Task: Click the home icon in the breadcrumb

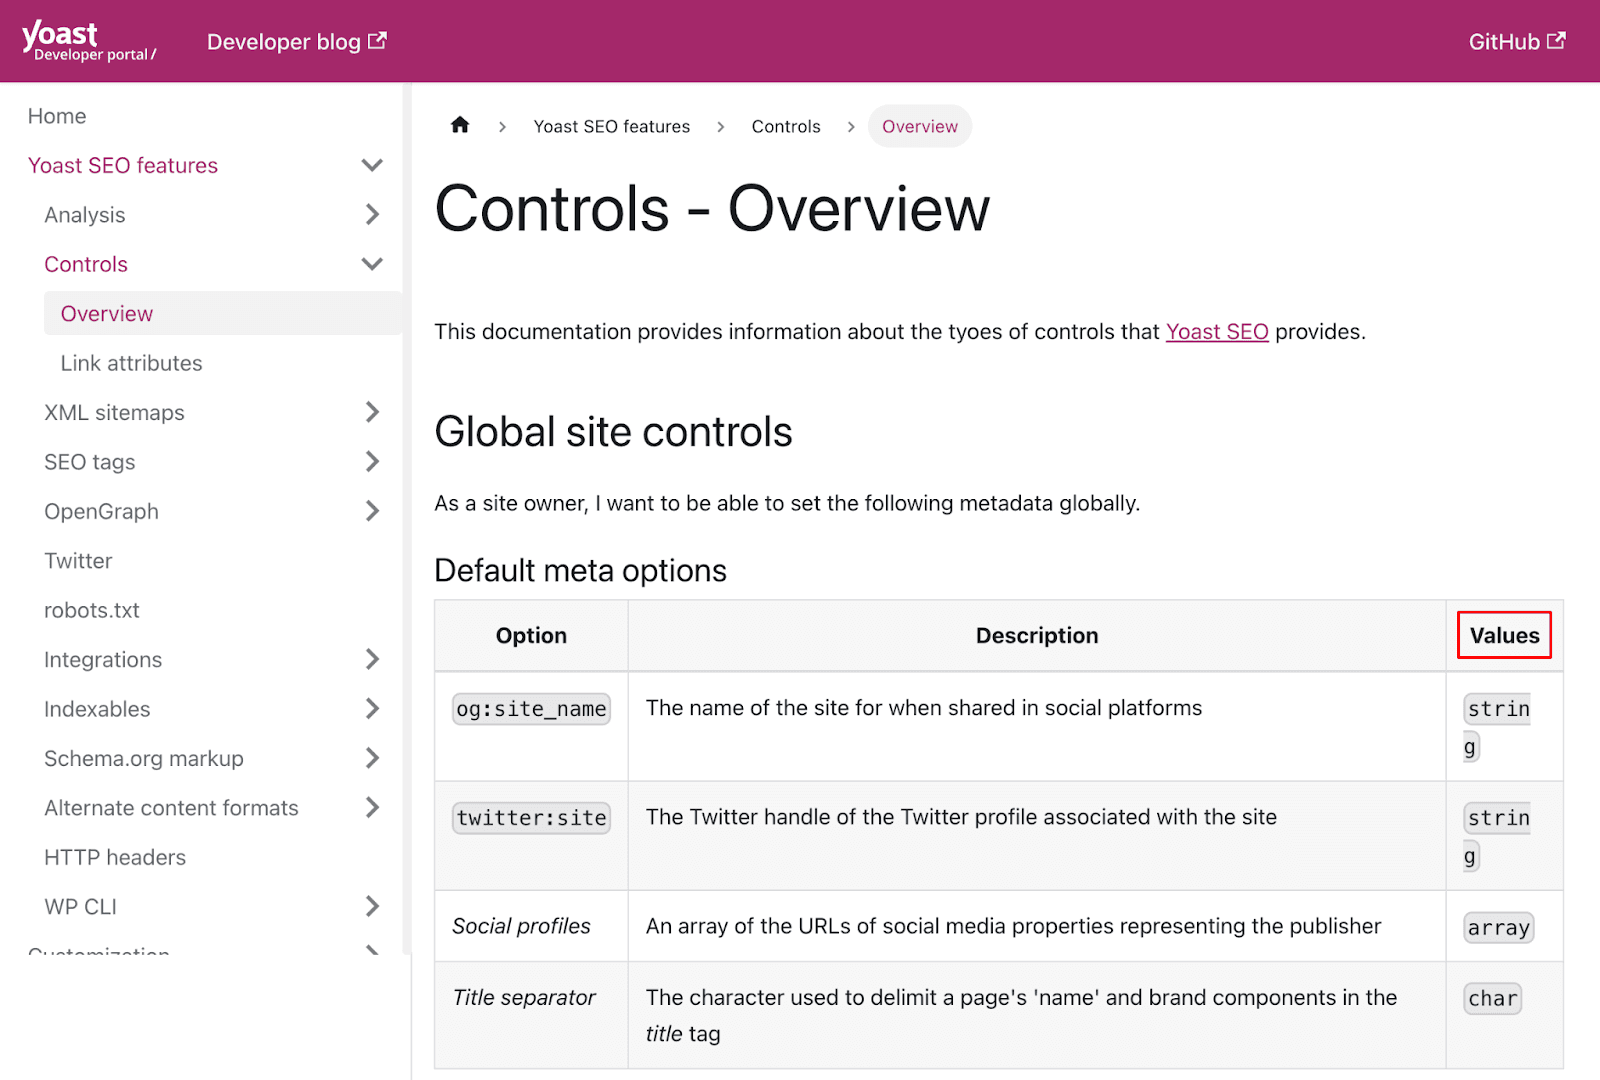Action: tap(459, 125)
